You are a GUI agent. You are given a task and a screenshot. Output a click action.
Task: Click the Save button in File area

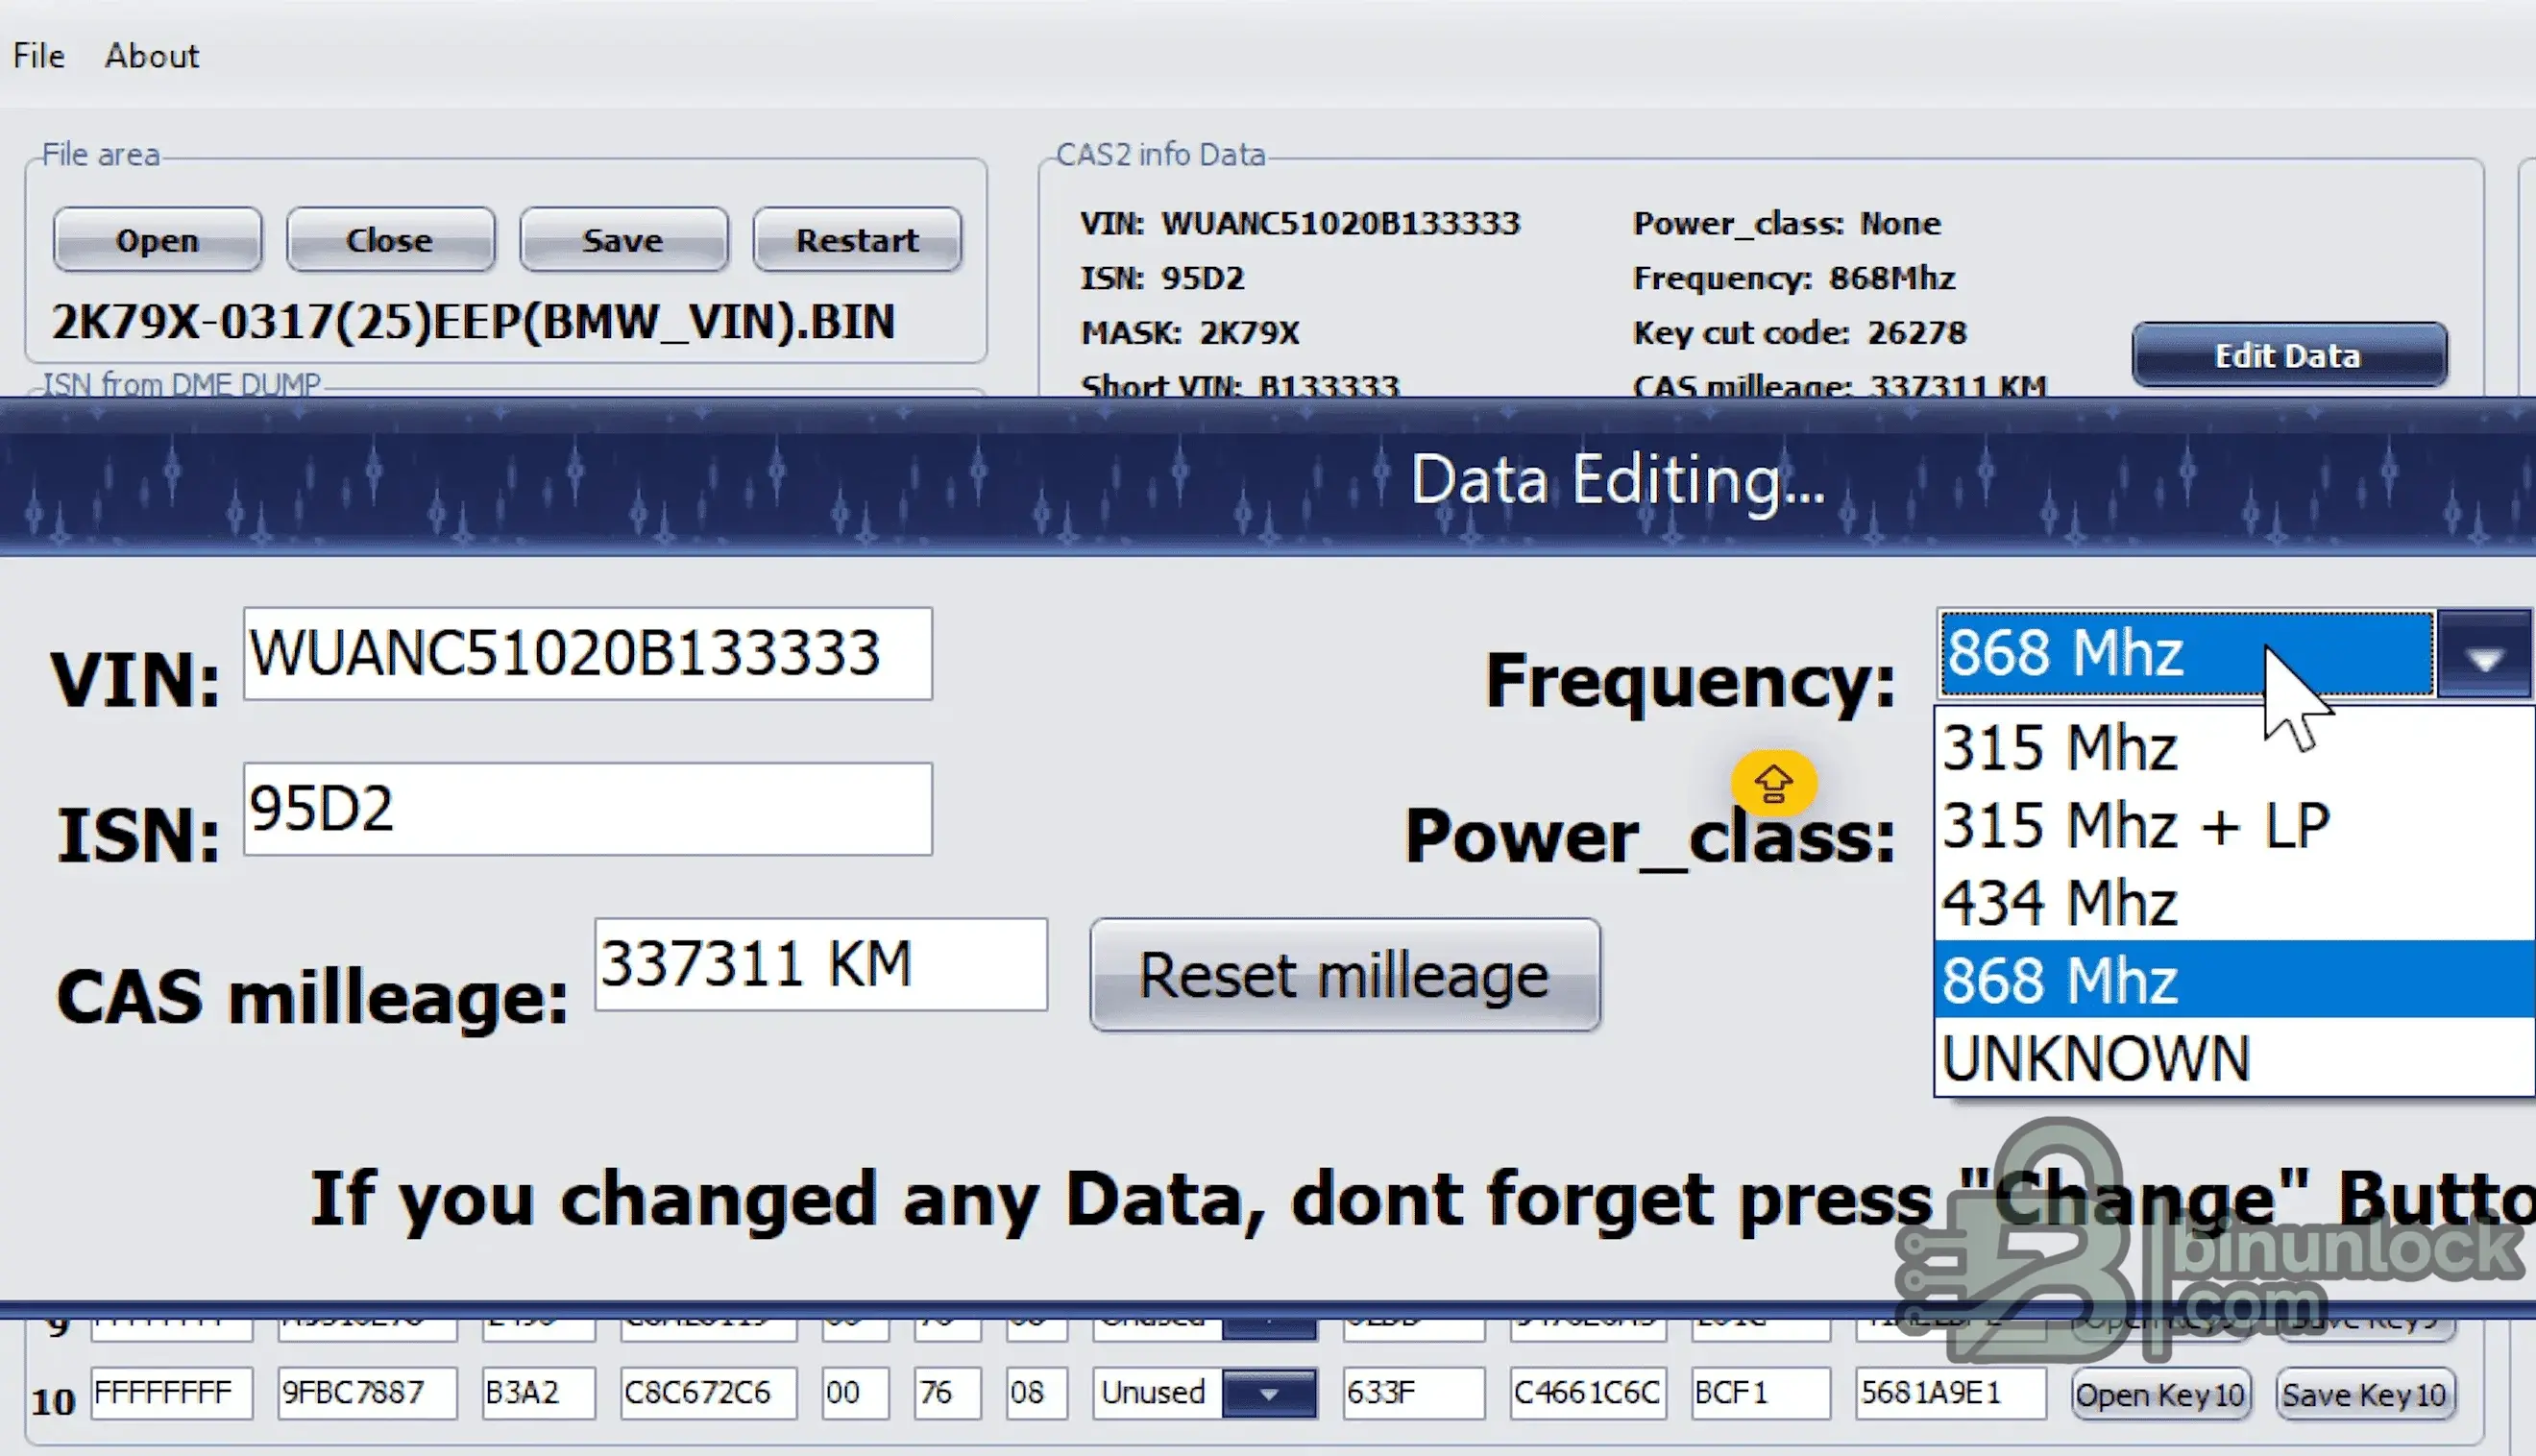[x=623, y=240]
